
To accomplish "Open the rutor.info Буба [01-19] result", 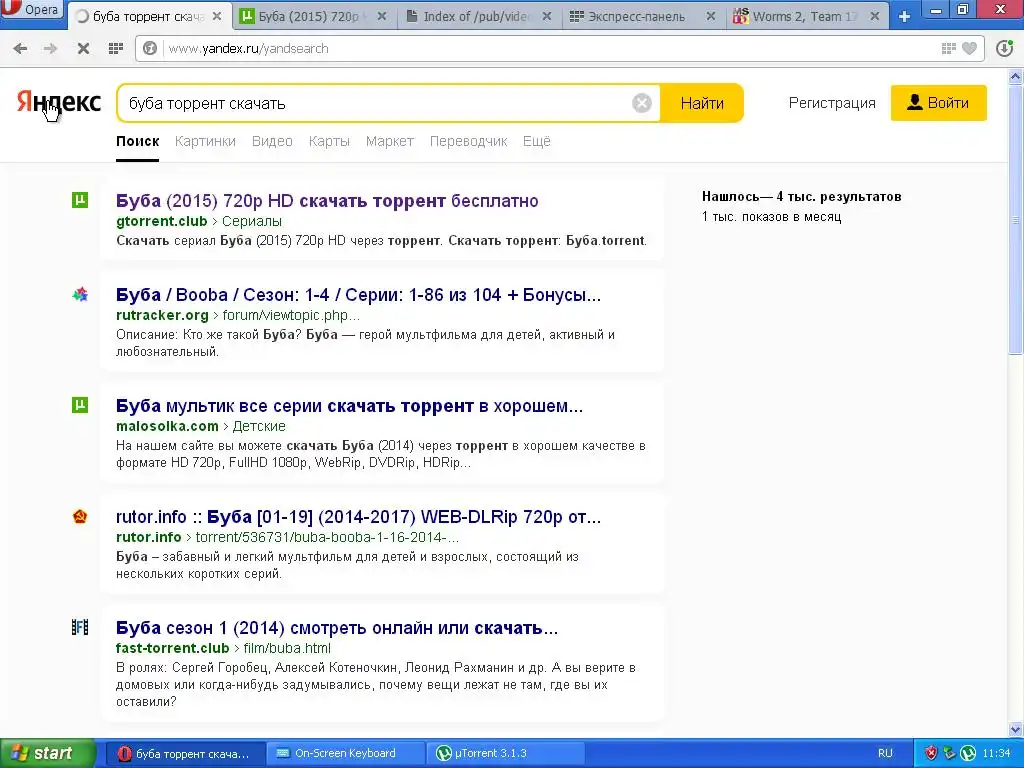I will pos(359,517).
